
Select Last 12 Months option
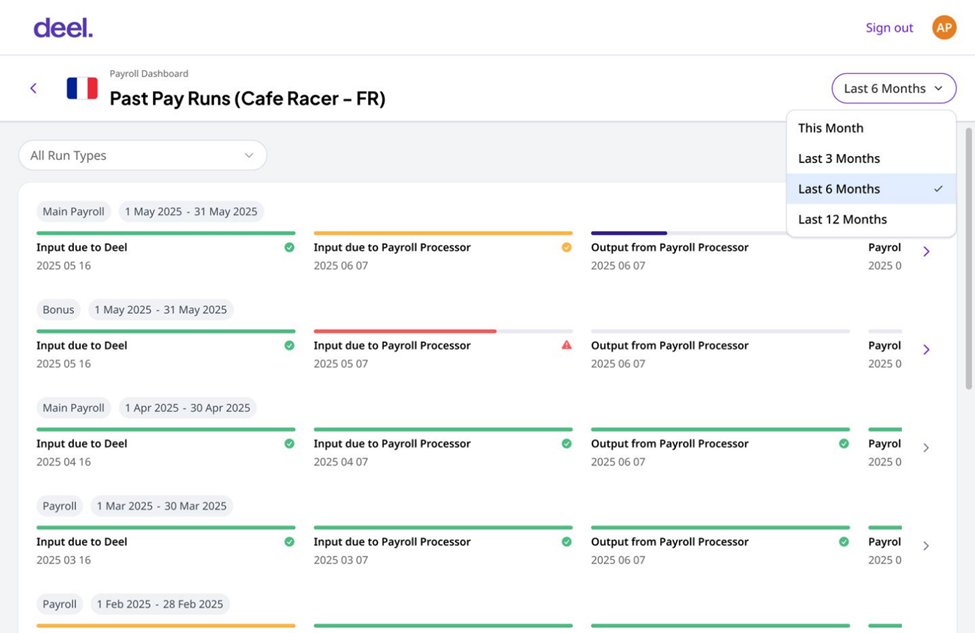pos(871,219)
